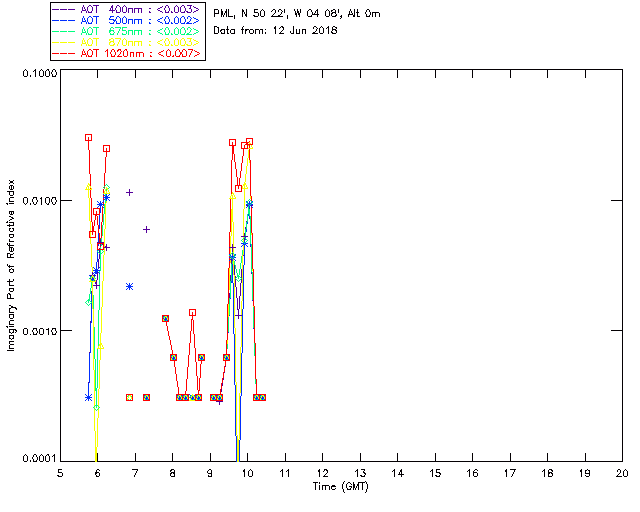This screenshot has height=512, width=640.
Task: Click the x-axis tick label 15
Action: (434, 472)
